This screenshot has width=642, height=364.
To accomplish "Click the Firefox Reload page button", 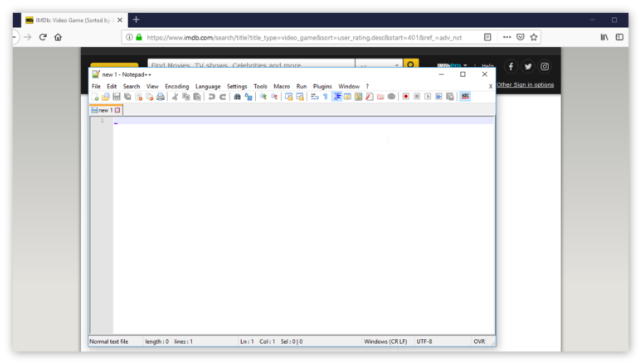I will point(43,37).
